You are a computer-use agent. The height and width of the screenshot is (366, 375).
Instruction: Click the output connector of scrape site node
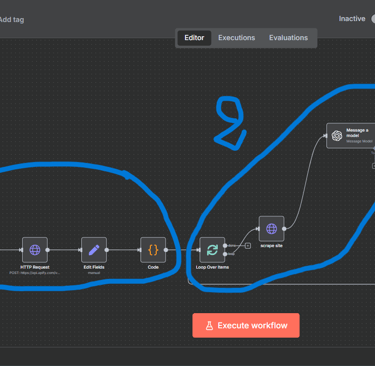pyautogui.click(x=284, y=229)
